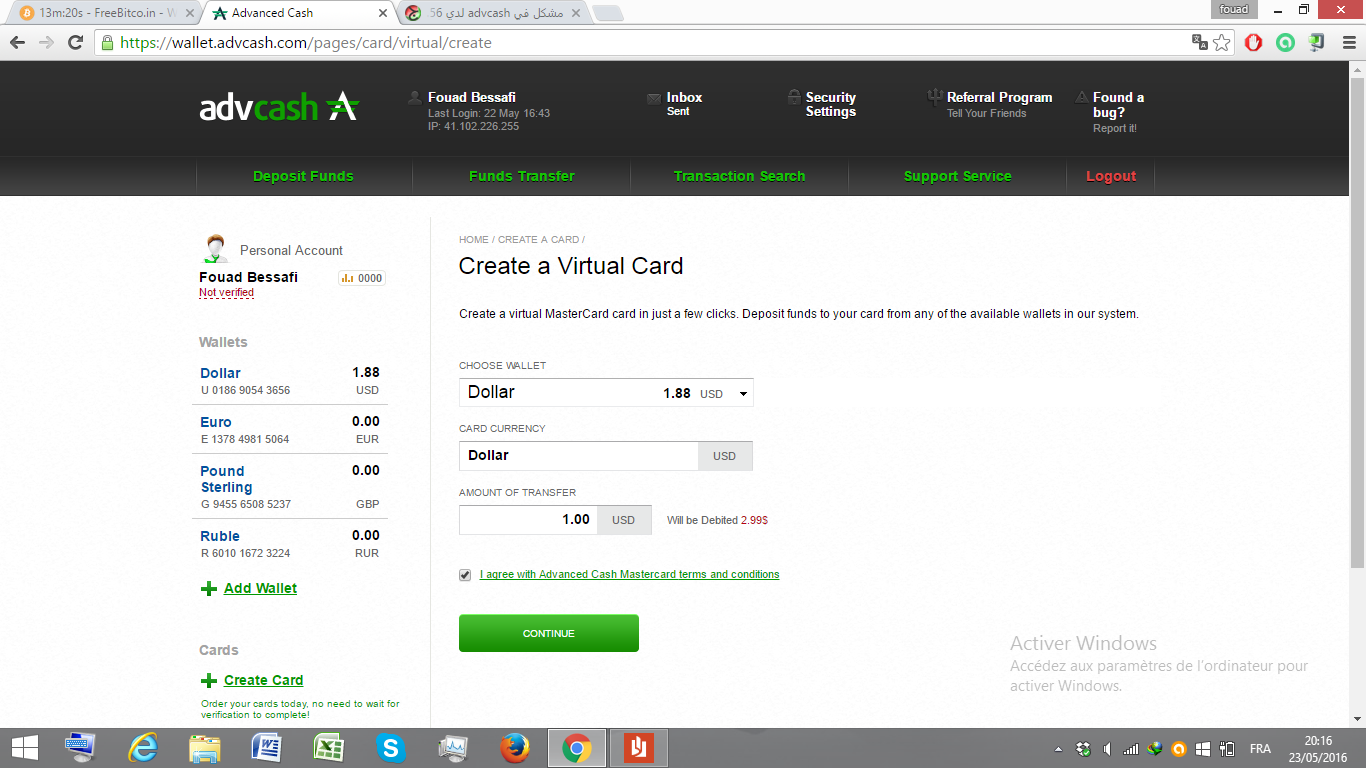
Task: Open the Funds Transfer menu
Action: pyautogui.click(x=522, y=176)
